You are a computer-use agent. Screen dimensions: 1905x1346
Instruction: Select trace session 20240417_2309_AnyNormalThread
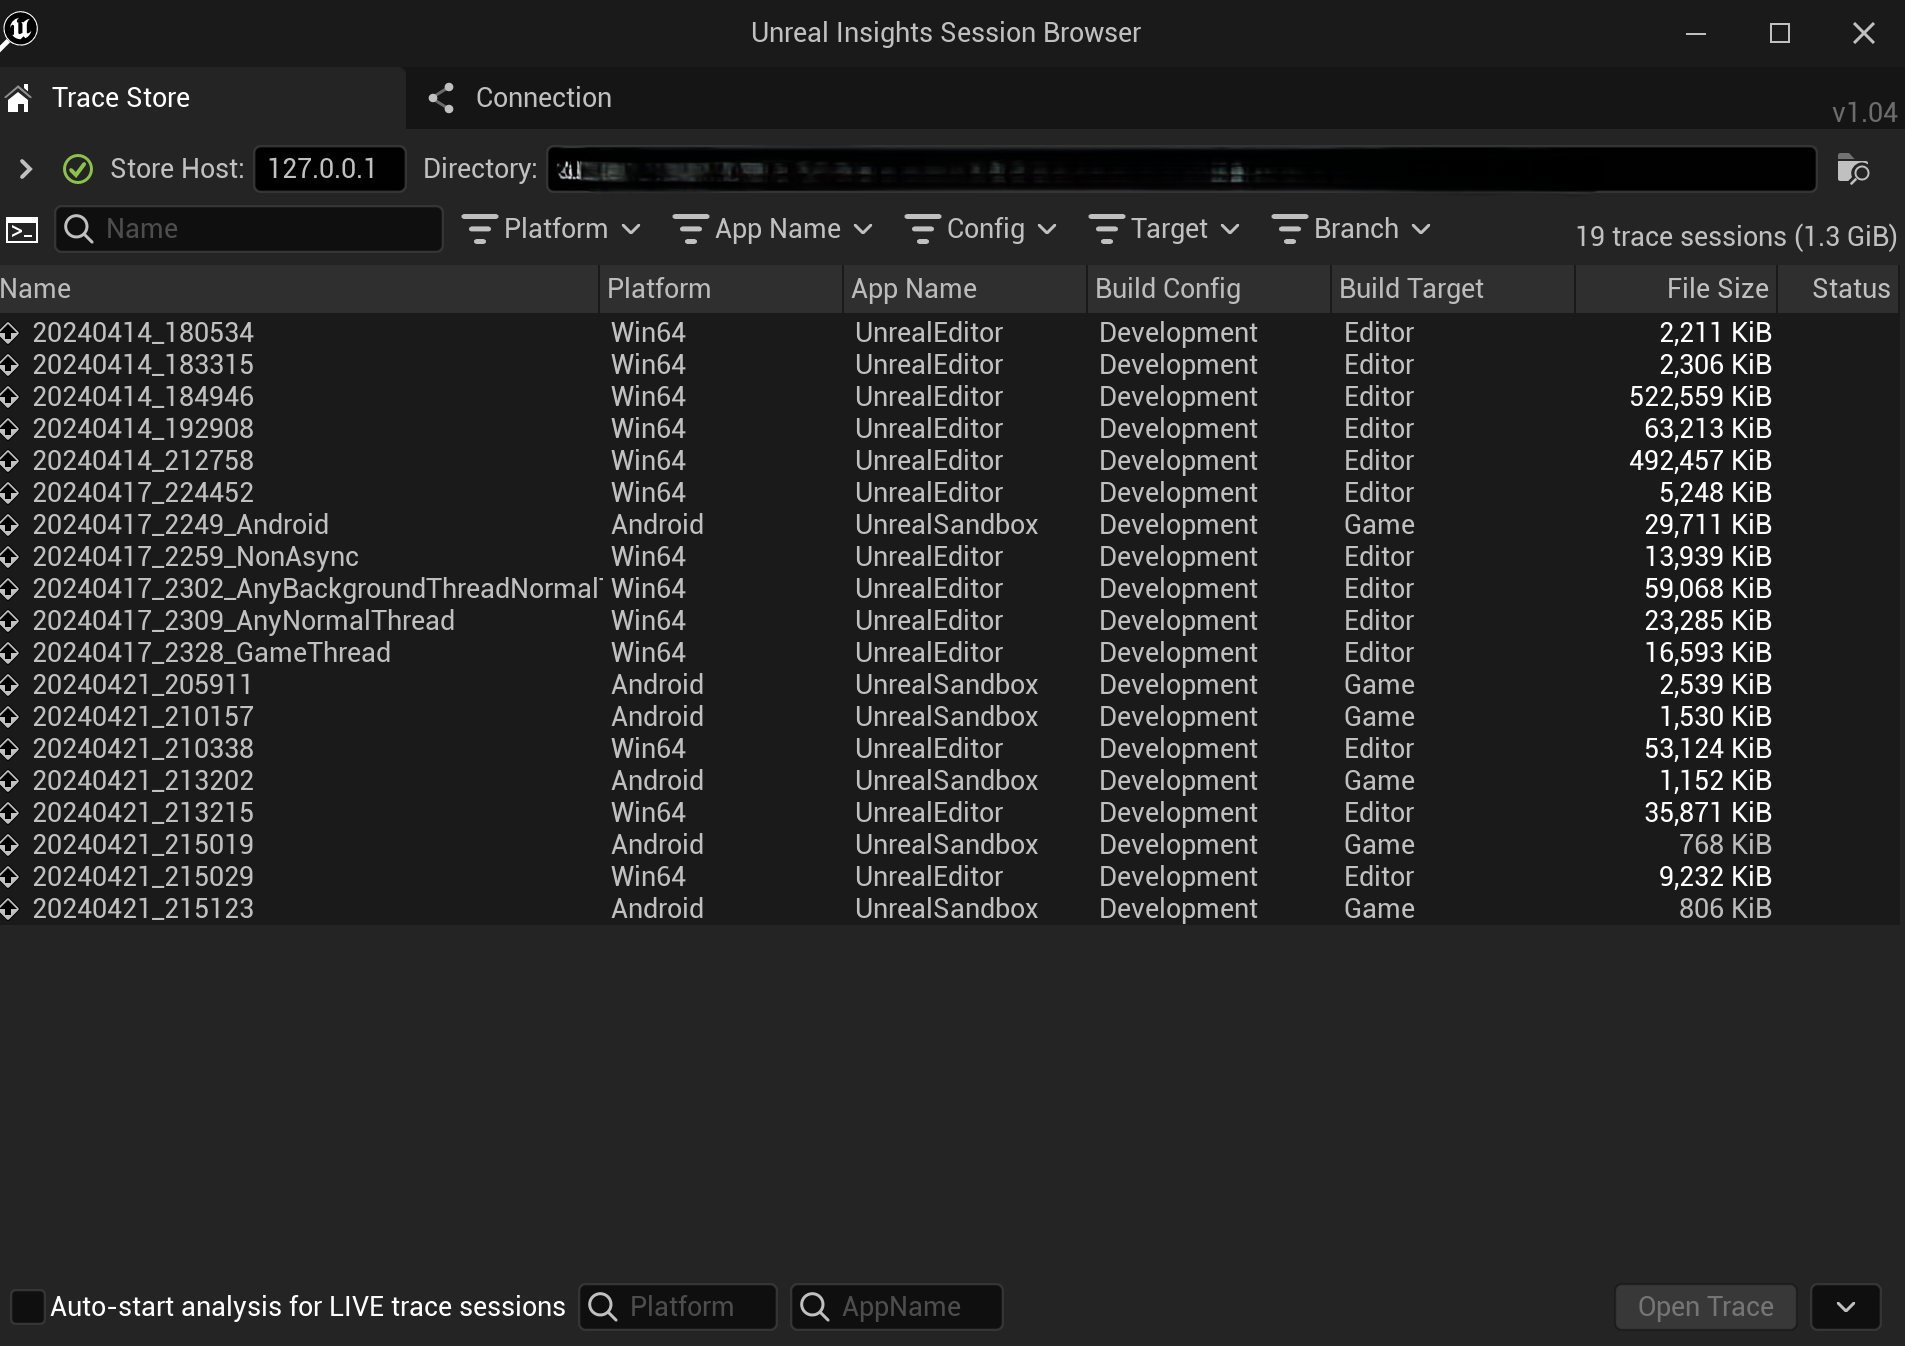[949, 620]
